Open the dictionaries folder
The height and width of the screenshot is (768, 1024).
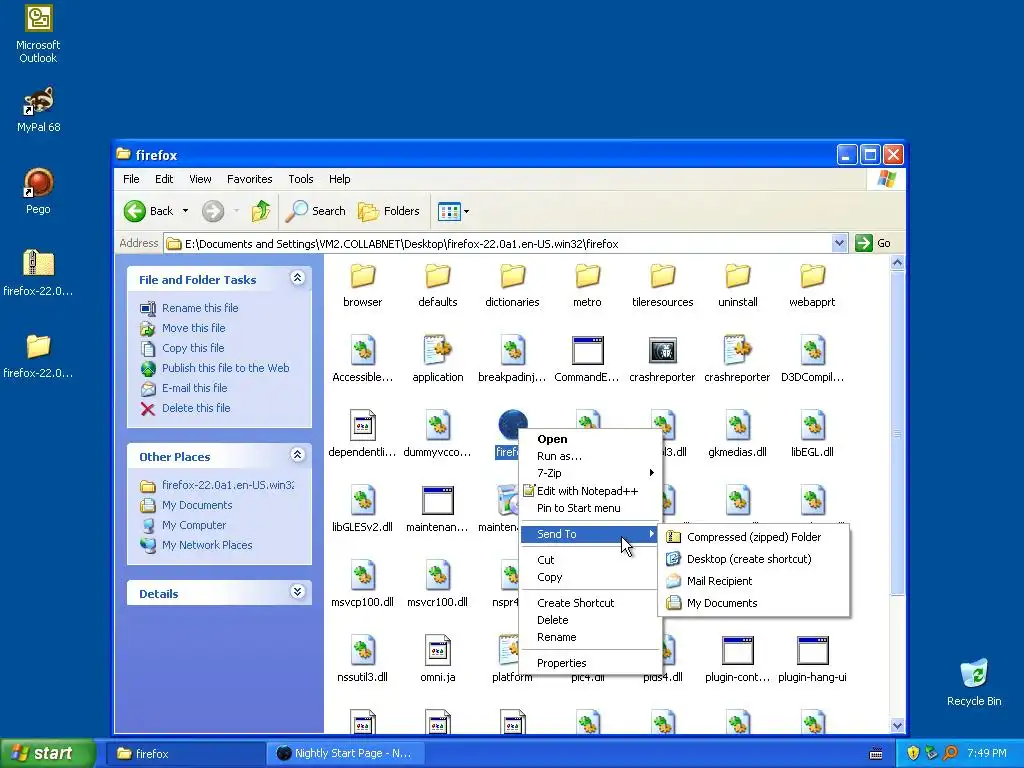coord(513,285)
